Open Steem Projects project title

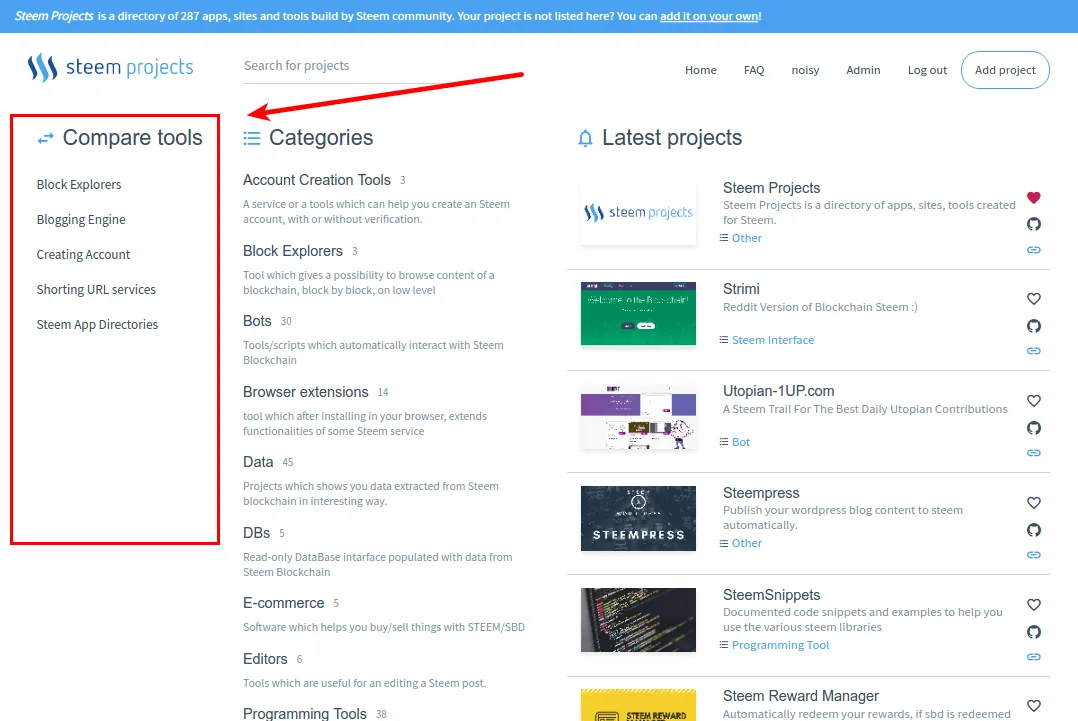[771, 188]
